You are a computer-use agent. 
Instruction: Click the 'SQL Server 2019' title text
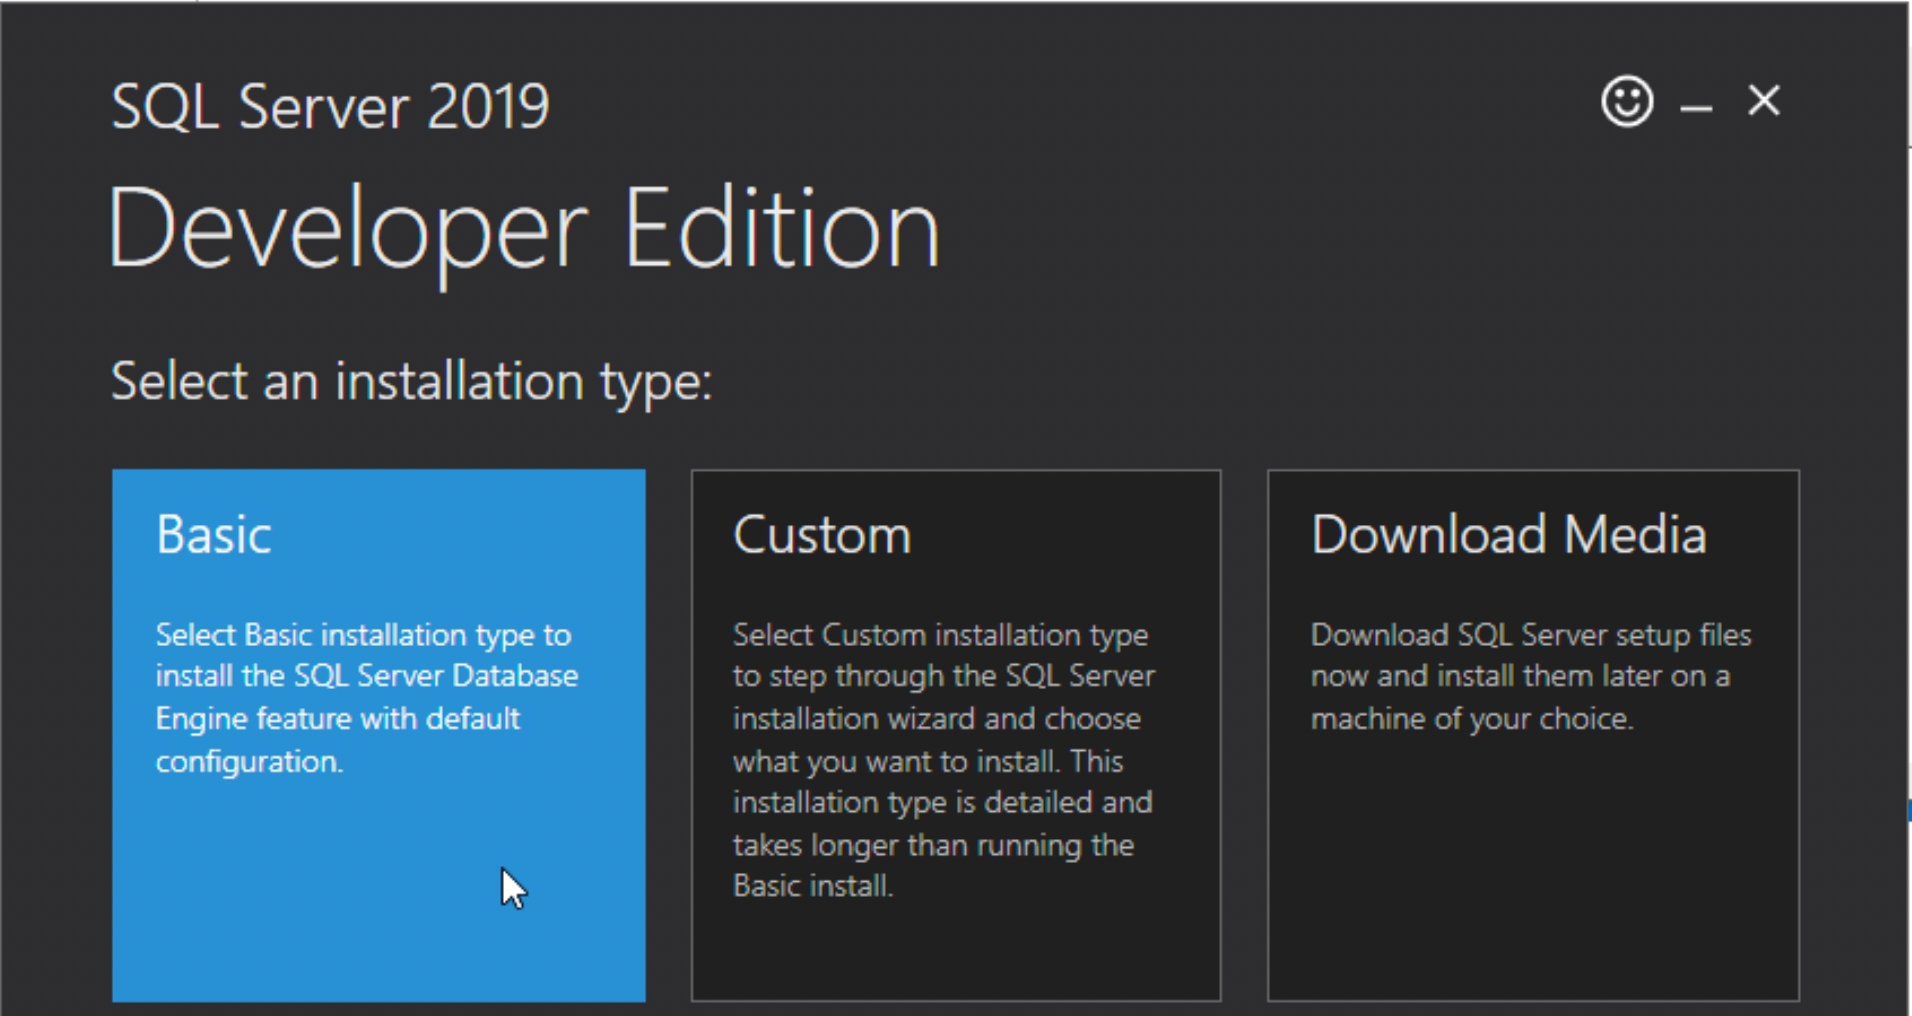pos(330,106)
